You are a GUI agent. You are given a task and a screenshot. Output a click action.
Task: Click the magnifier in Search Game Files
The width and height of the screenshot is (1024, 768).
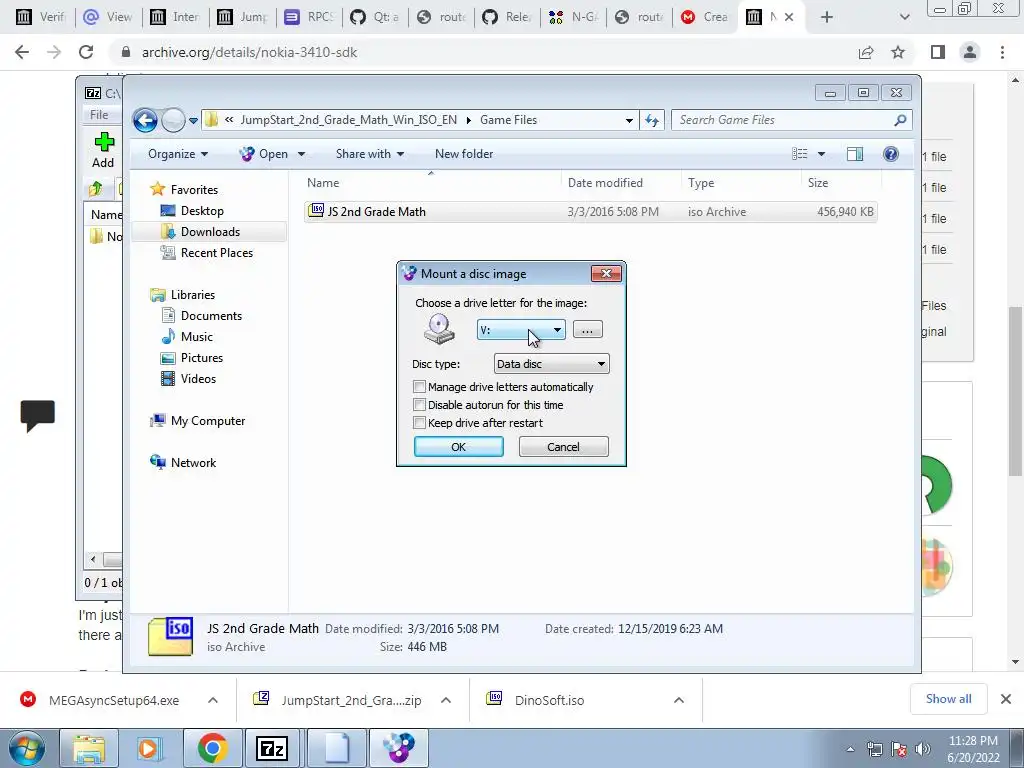(x=901, y=120)
